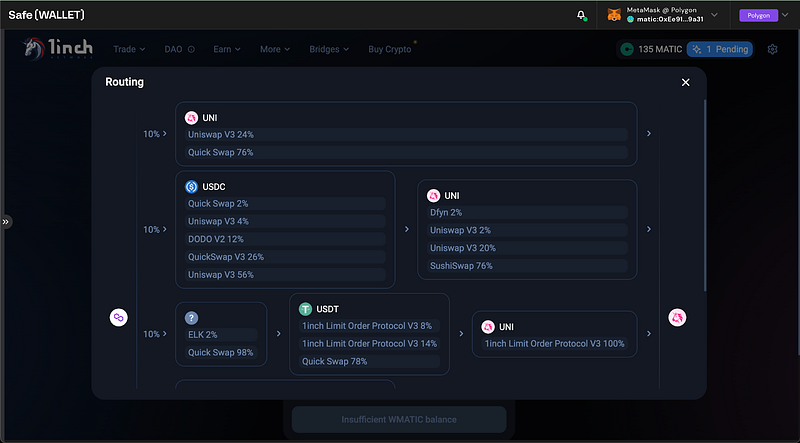This screenshot has height=443, width=800.
Task: Click 1inch Limit Order Protocol V3 100% row
Action: click(x=555, y=343)
